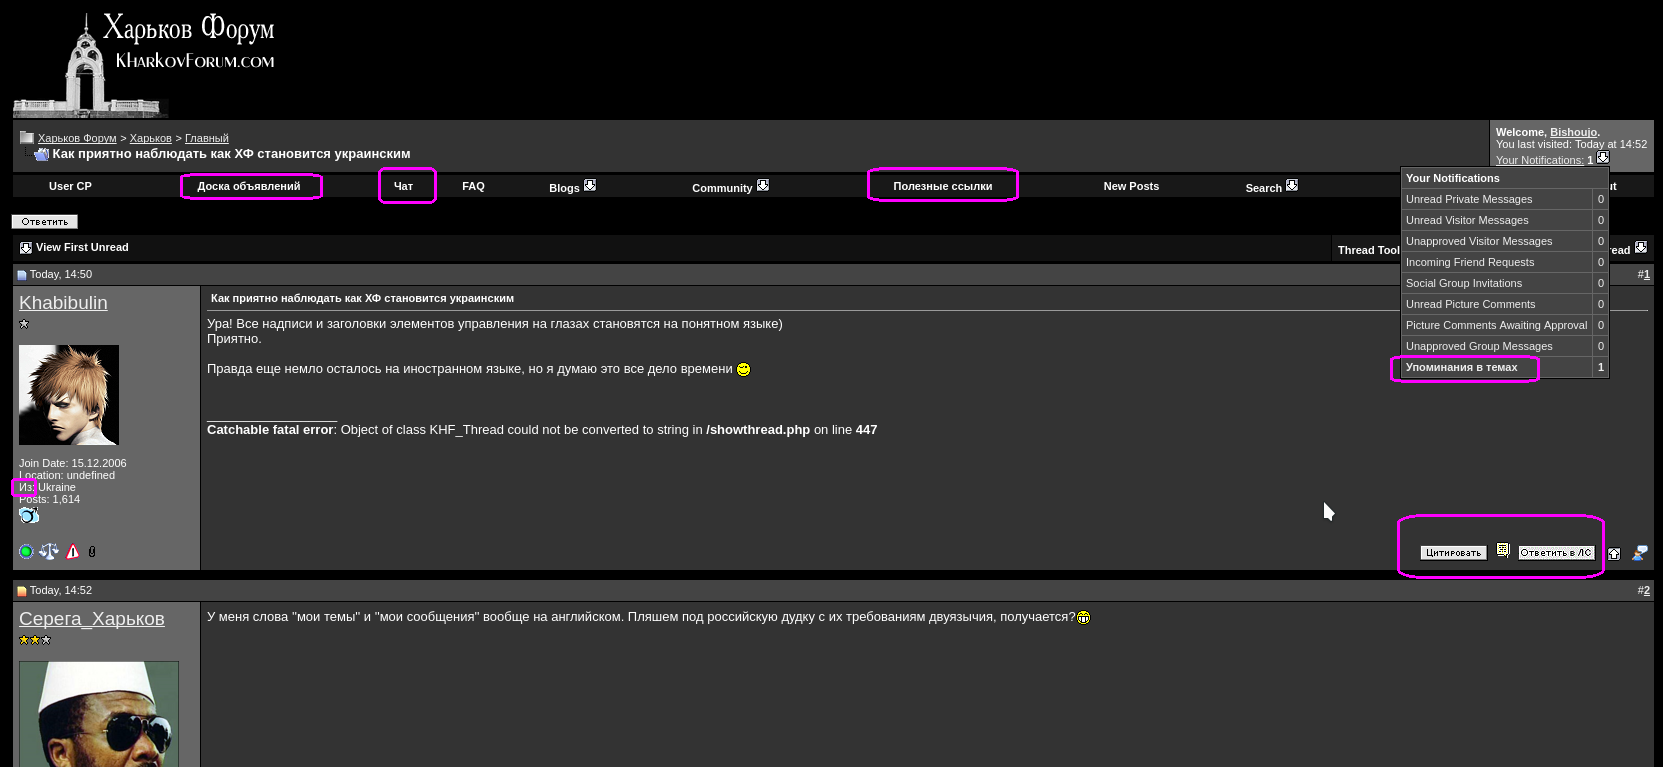Click the person with speech bubble icon
The image size is (1663, 767).
1640,552
